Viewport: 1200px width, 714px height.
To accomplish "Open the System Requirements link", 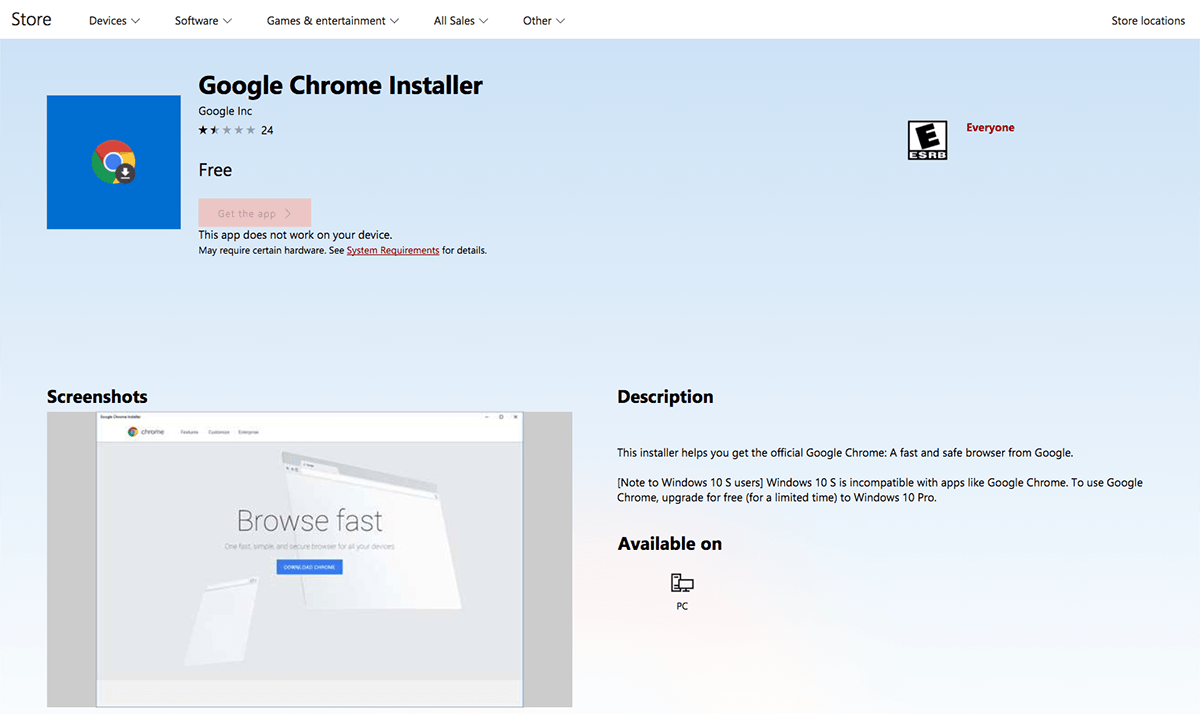I will tap(392, 250).
